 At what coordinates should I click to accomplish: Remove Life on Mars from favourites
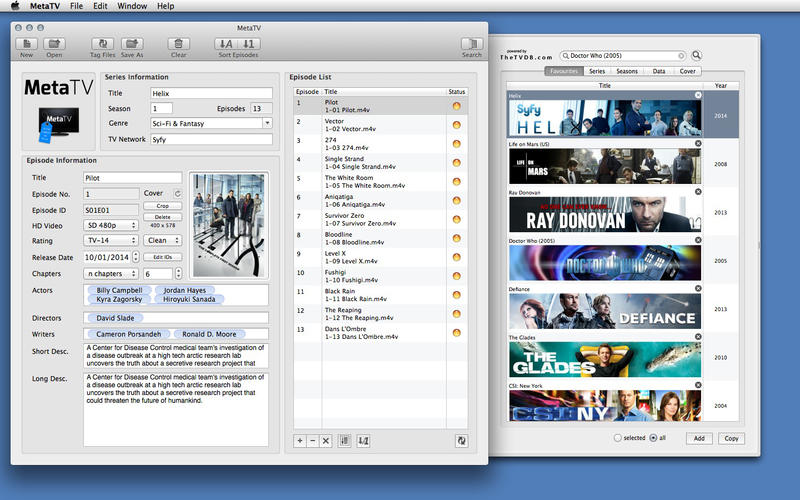coord(698,143)
